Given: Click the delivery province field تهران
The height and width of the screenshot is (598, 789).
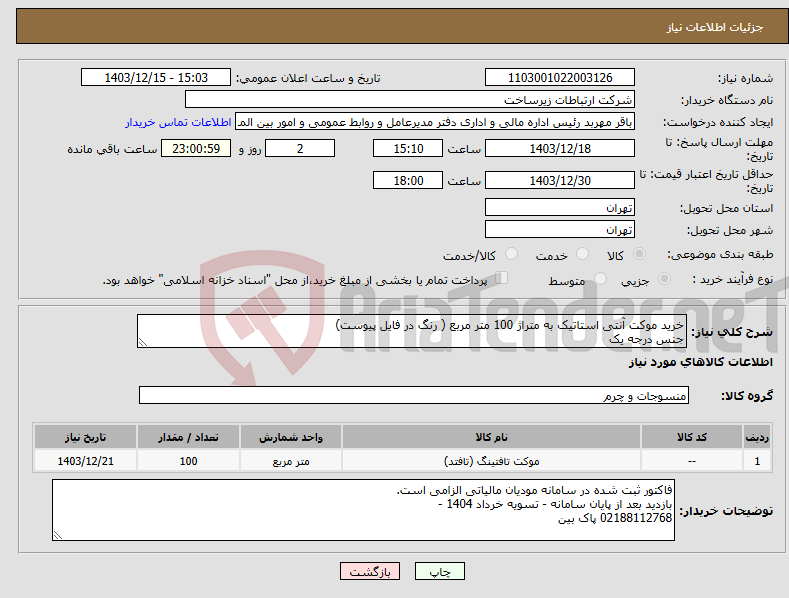Looking at the screenshot, I should [x=560, y=207].
